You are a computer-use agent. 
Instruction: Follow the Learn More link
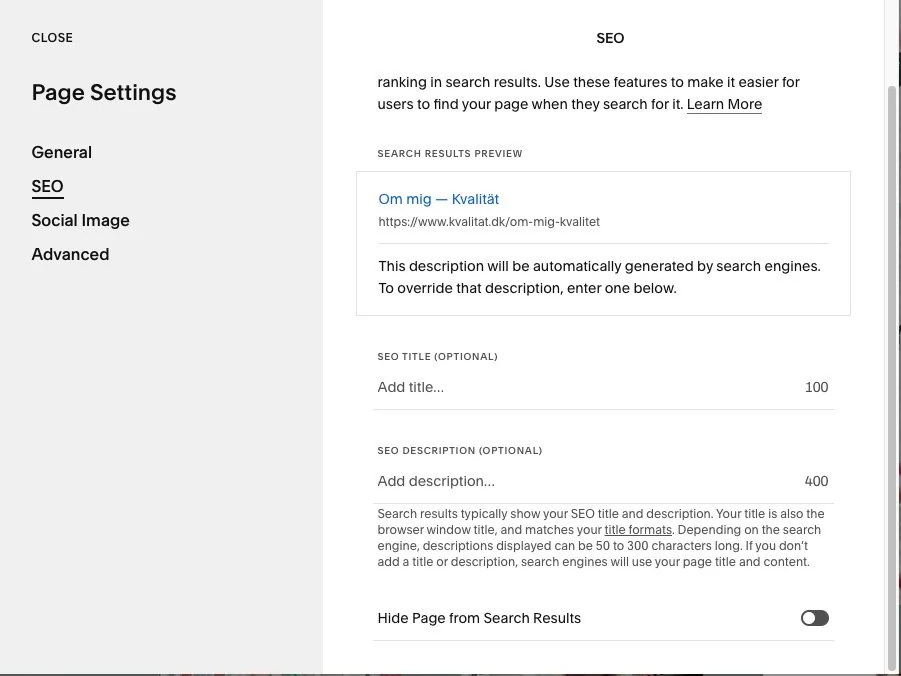(724, 104)
